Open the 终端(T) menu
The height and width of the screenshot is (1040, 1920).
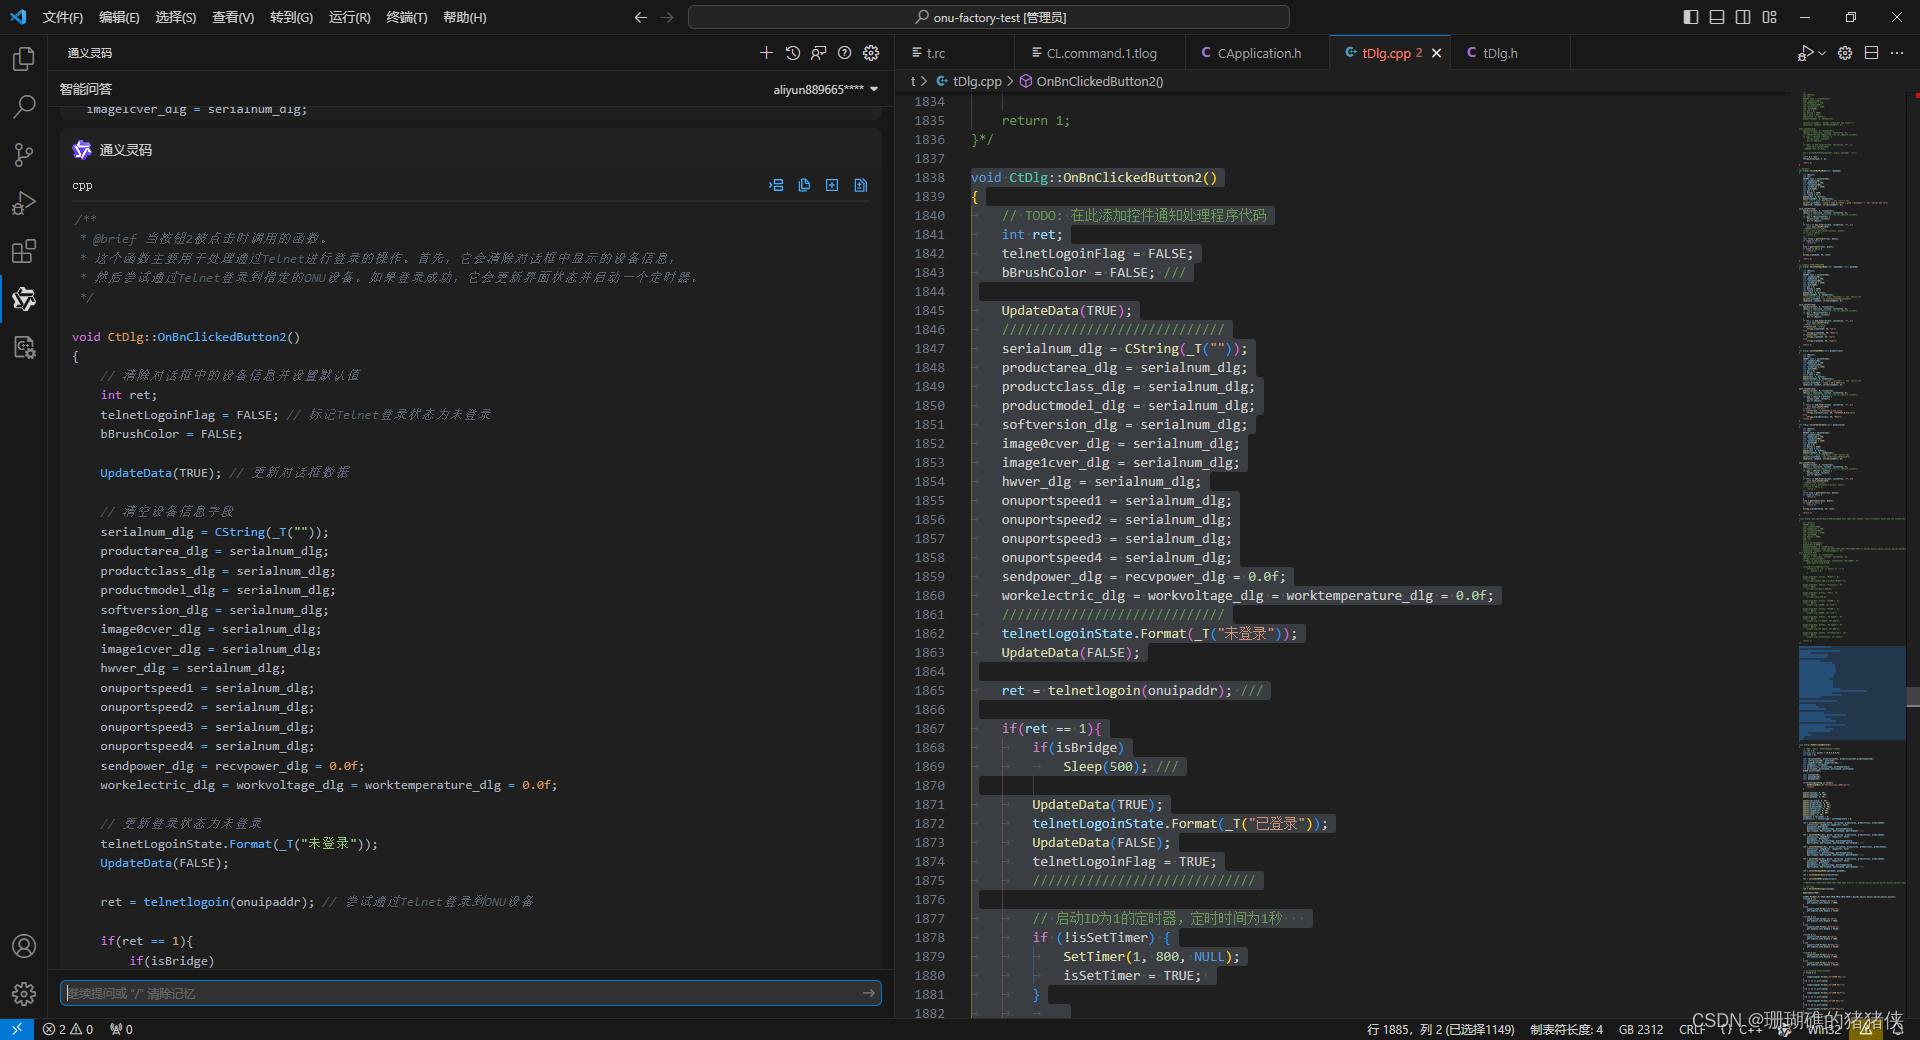tap(407, 17)
